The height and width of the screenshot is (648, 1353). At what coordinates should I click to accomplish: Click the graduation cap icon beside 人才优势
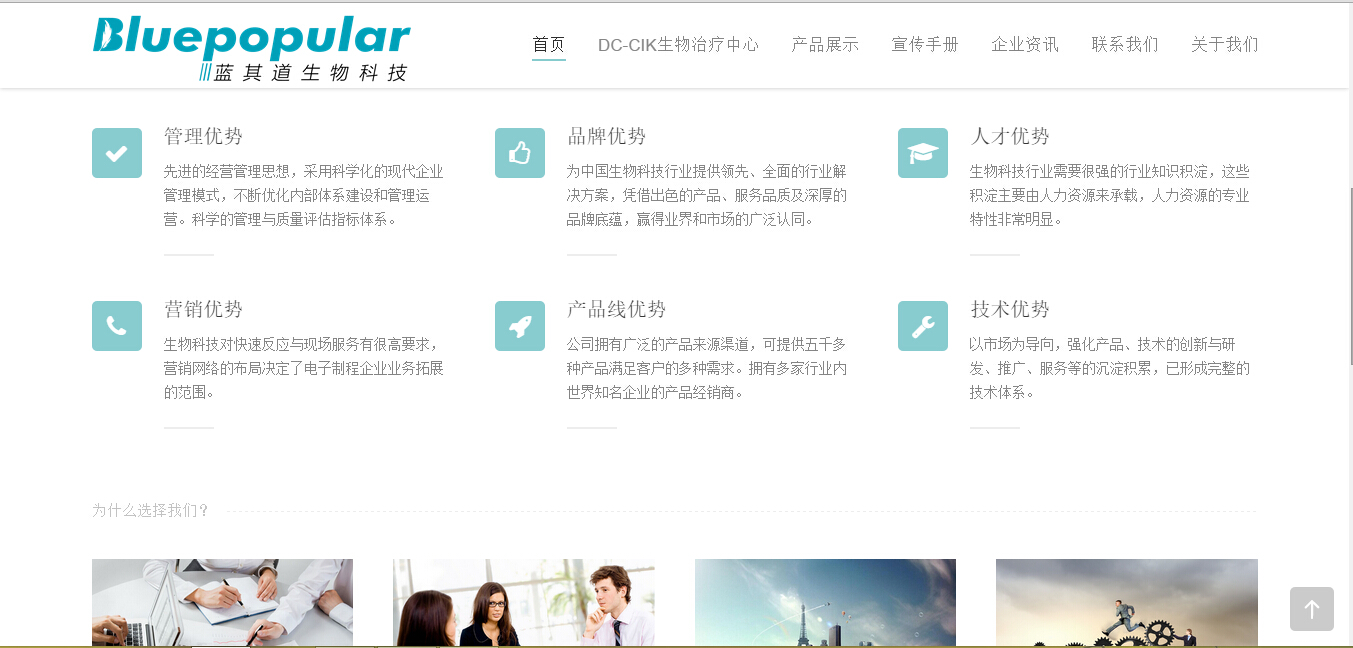(x=923, y=153)
